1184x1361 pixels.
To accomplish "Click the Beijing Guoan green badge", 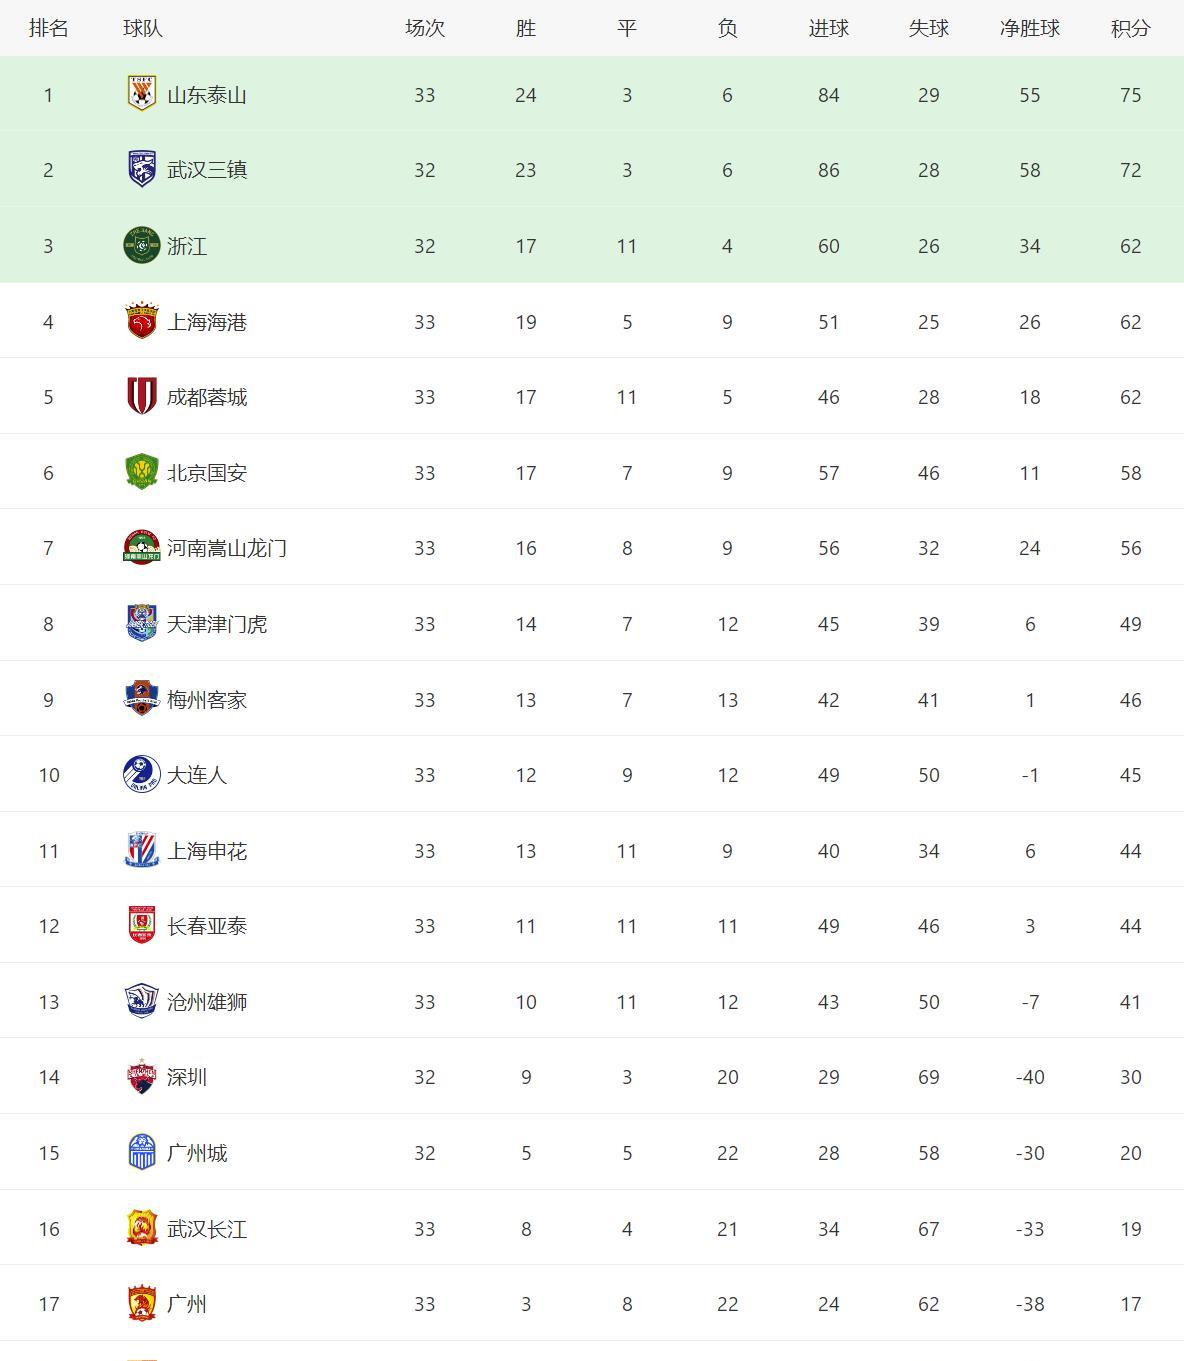I will tap(142, 473).
